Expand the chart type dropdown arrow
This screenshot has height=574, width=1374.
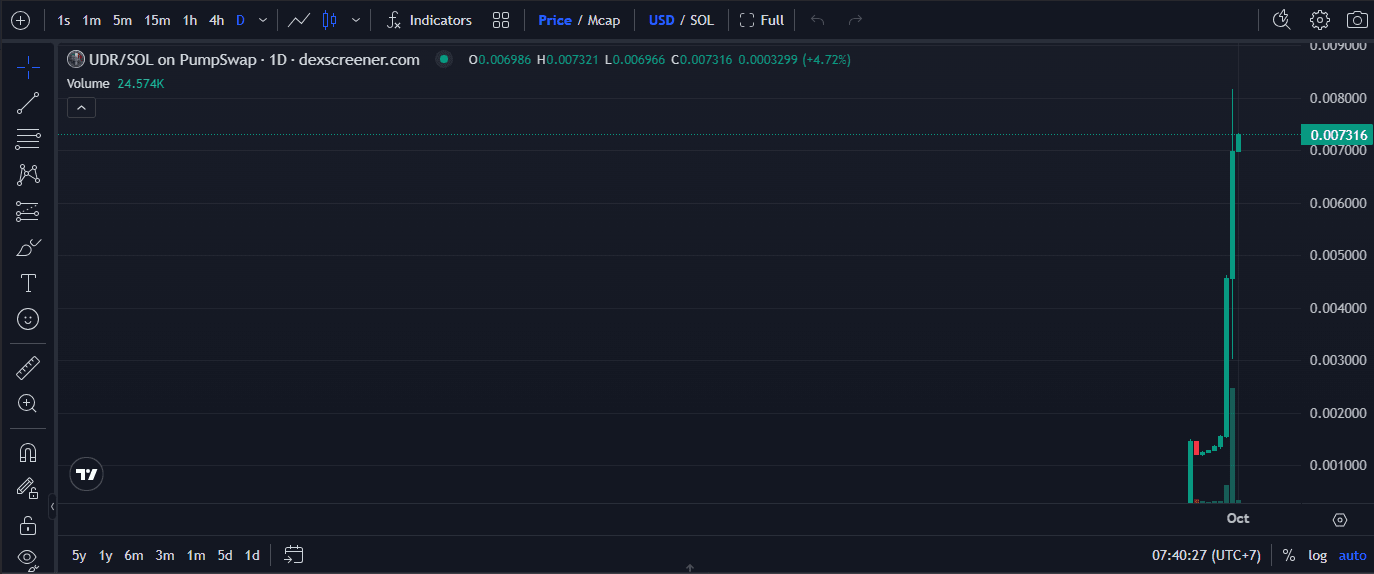[x=356, y=20]
